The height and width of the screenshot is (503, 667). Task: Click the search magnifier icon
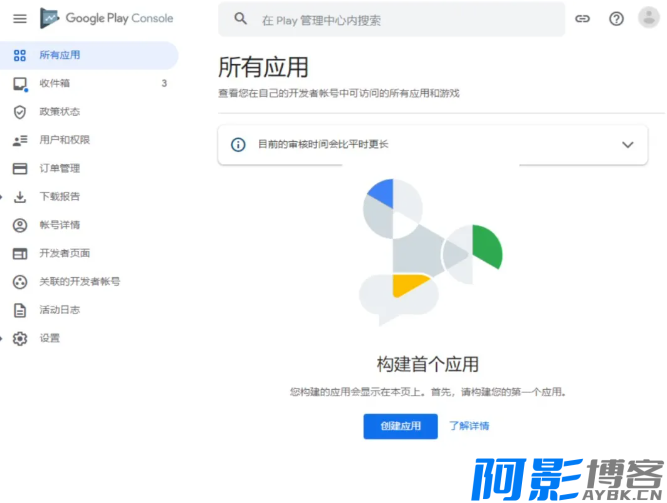point(240,19)
